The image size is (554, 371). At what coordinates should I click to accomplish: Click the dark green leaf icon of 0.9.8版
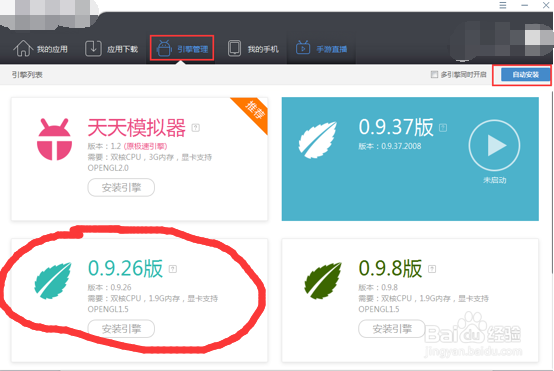click(323, 281)
